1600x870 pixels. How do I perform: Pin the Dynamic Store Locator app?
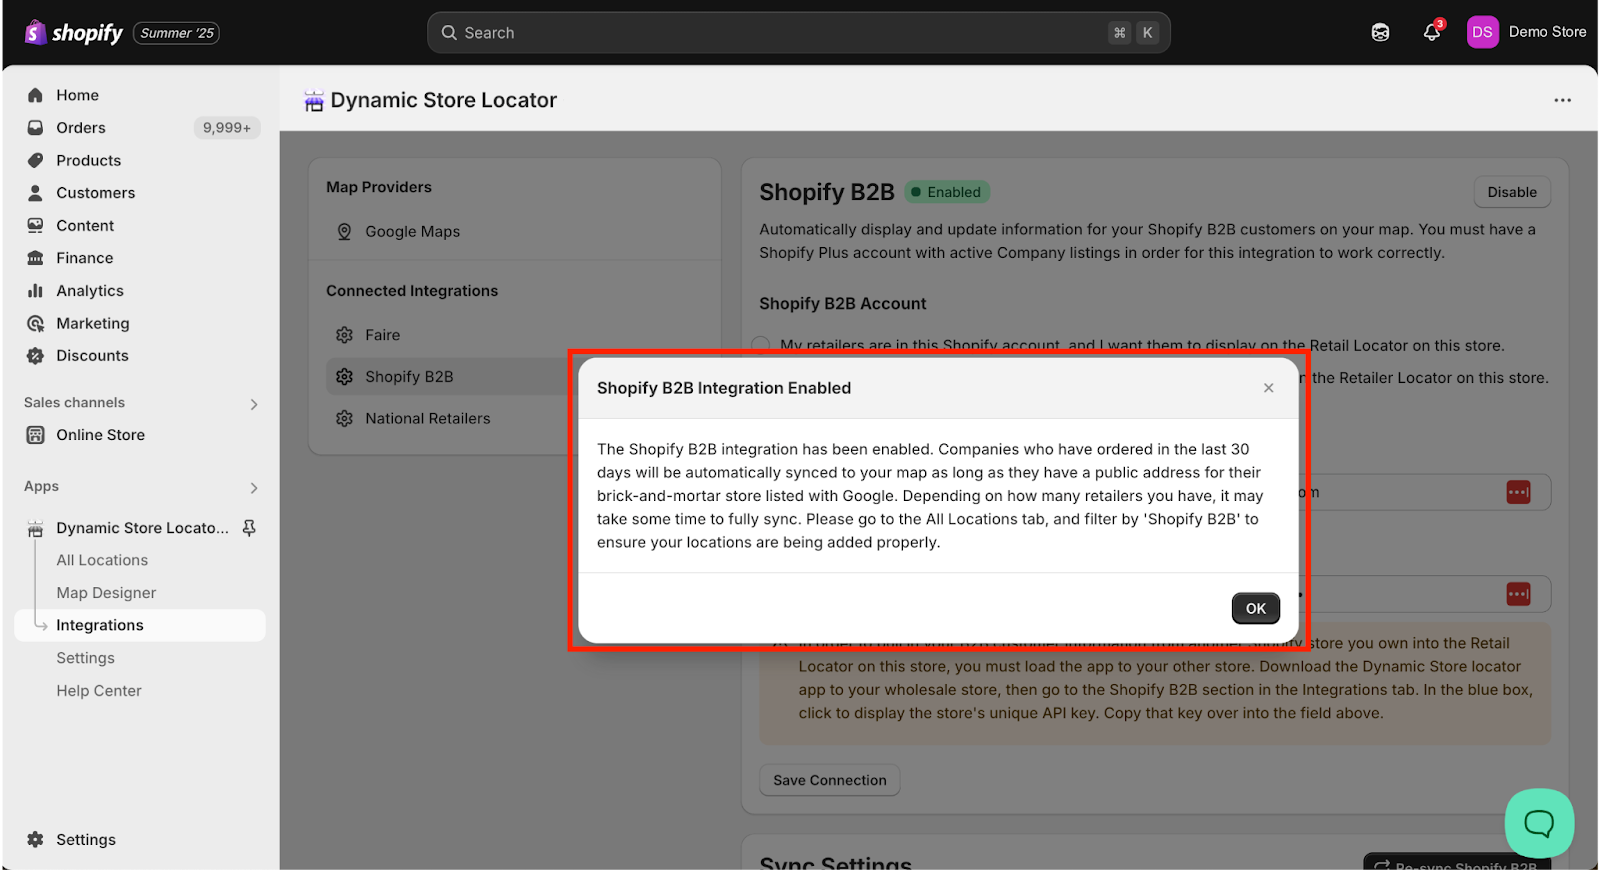click(x=249, y=527)
